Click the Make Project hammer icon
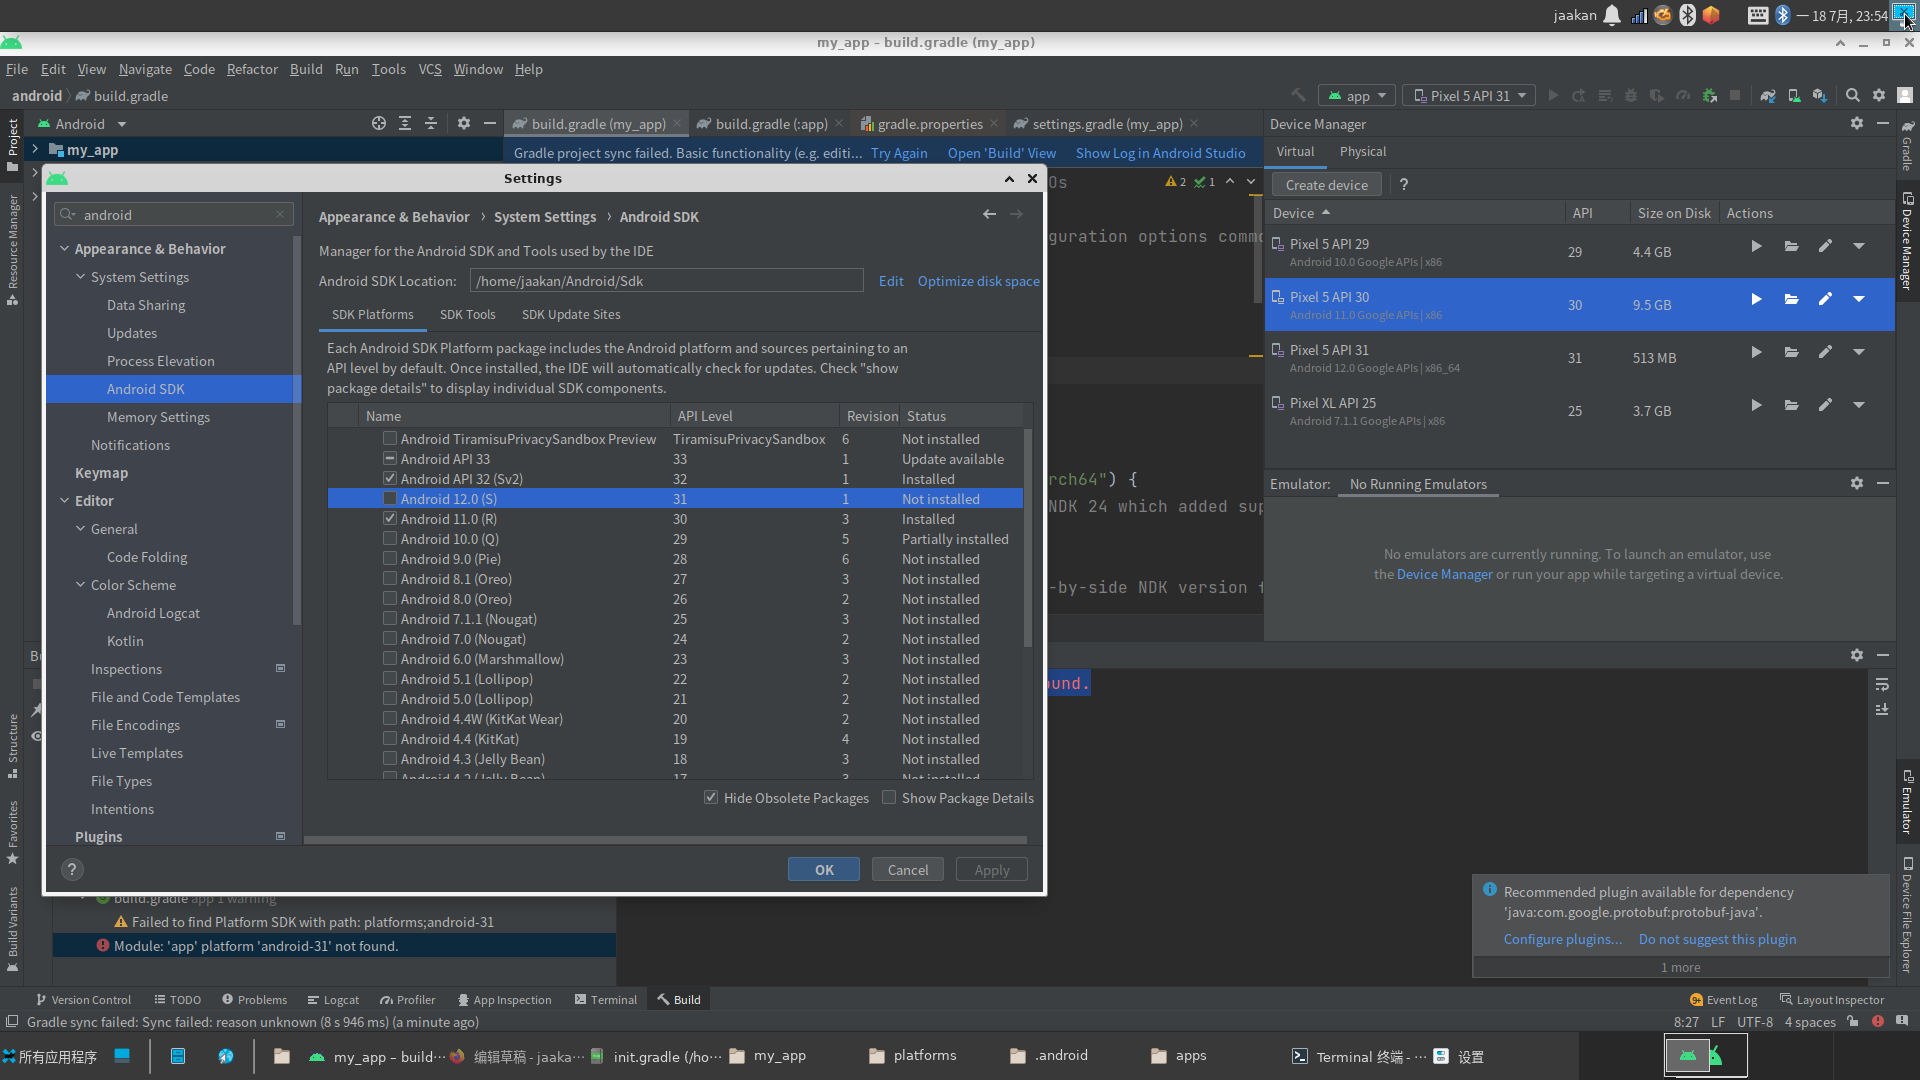Screen dimensions: 1920x1080 click(x=1298, y=96)
